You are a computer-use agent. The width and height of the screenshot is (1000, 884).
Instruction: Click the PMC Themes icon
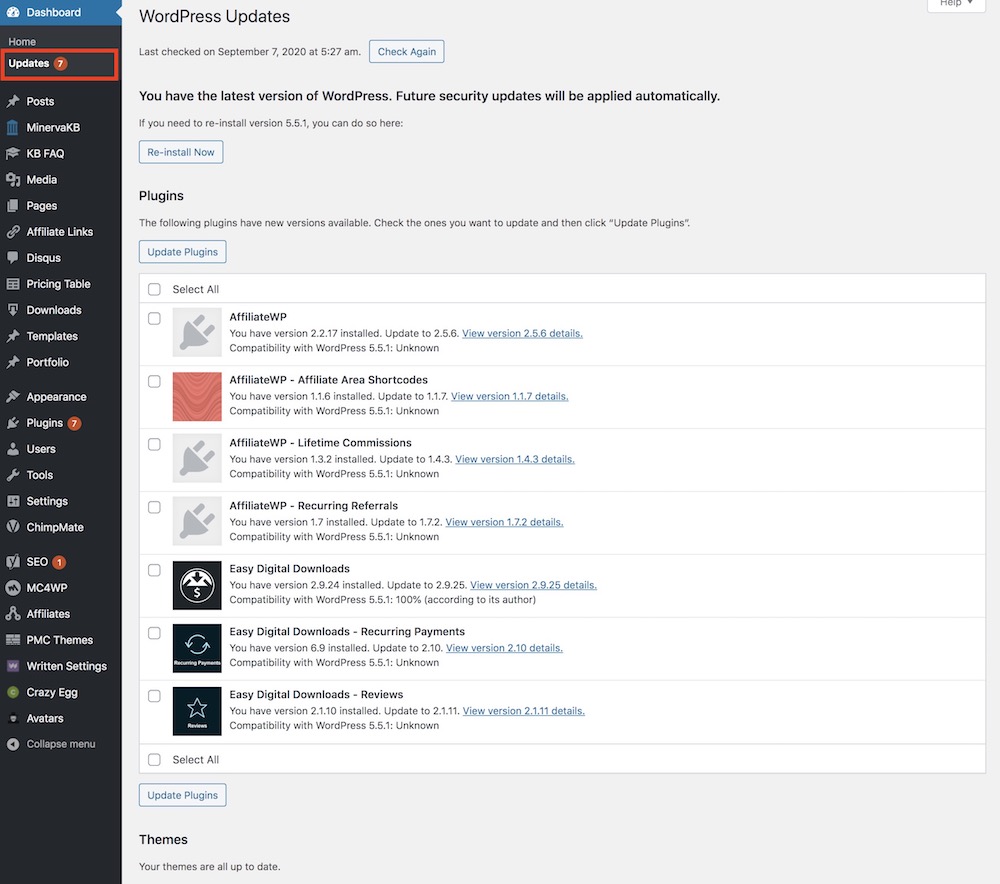click(x=13, y=640)
